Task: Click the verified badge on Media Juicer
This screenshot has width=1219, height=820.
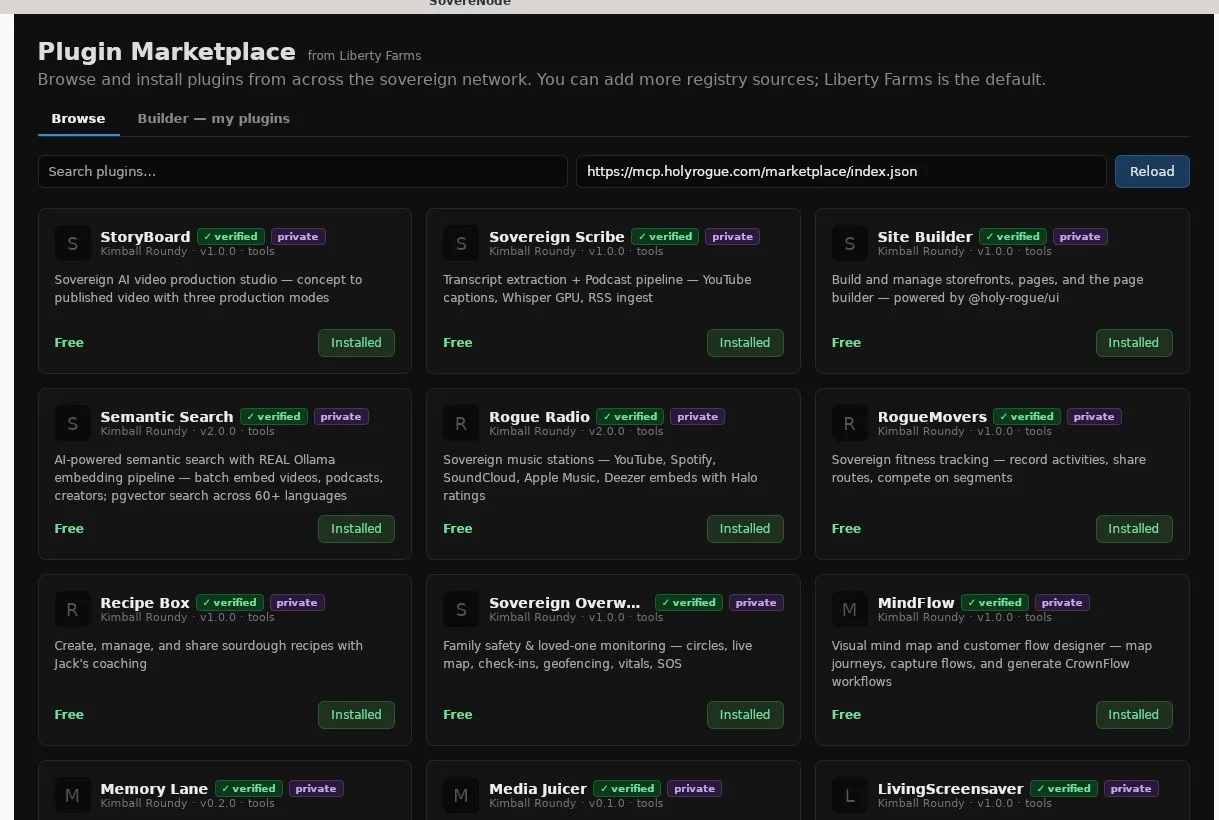Action: click(627, 789)
